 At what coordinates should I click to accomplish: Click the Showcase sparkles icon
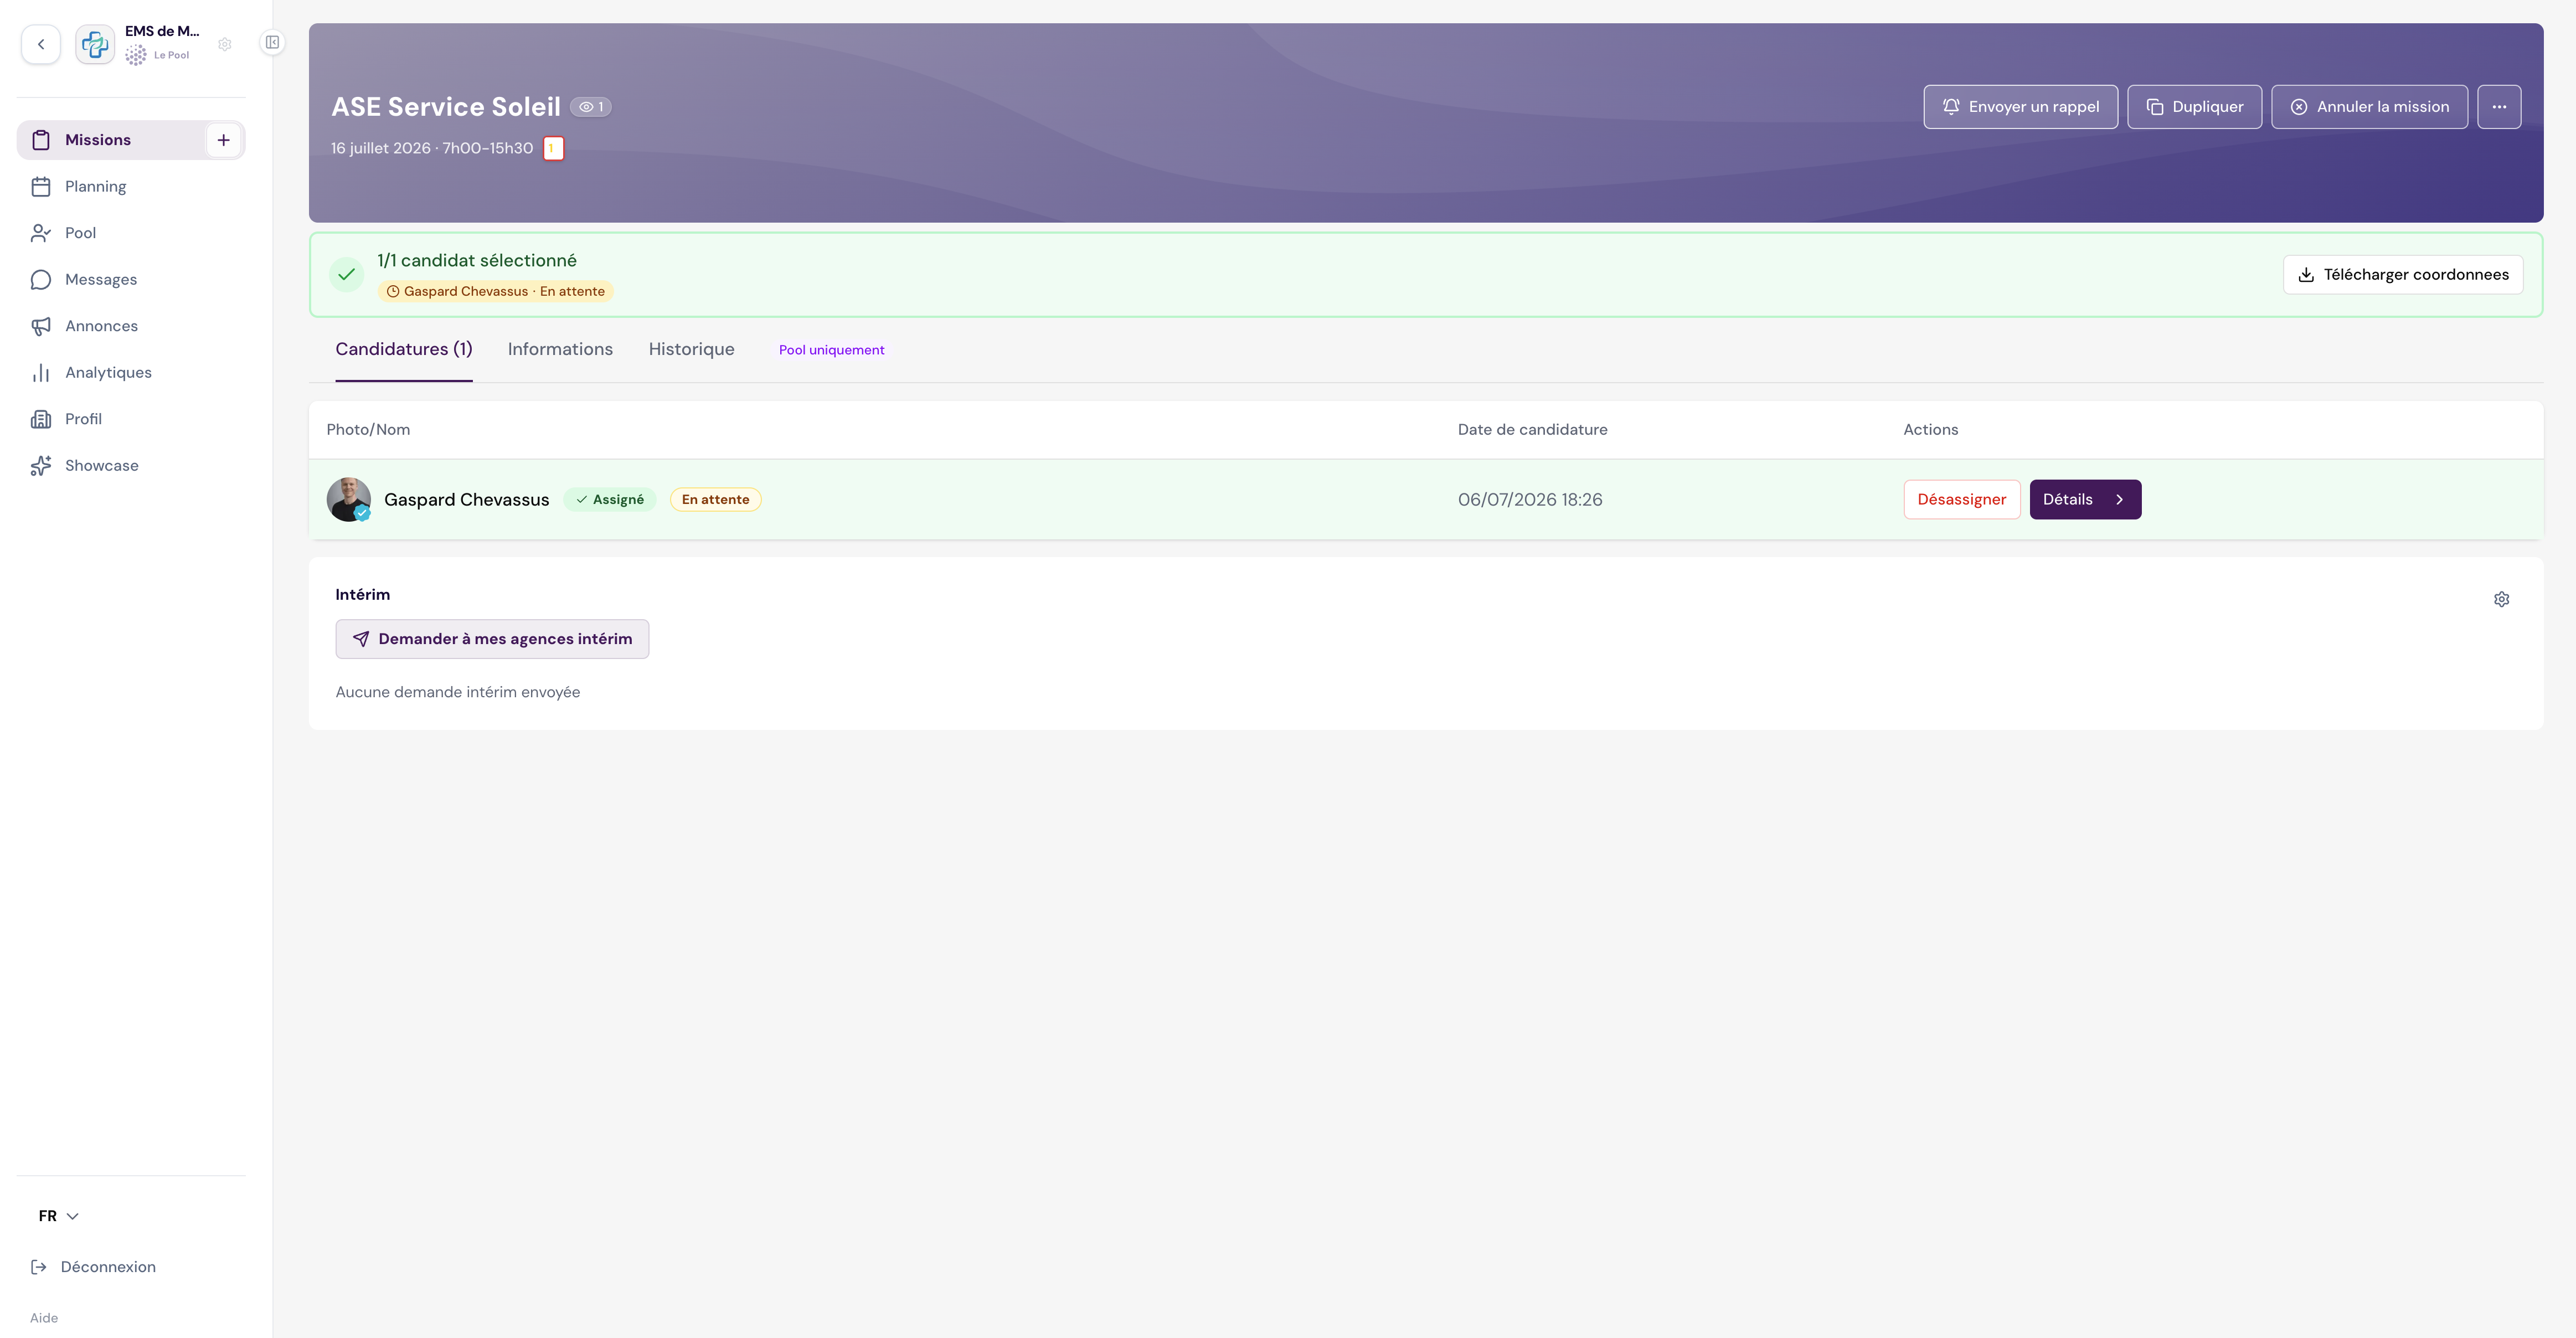(x=41, y=466)
